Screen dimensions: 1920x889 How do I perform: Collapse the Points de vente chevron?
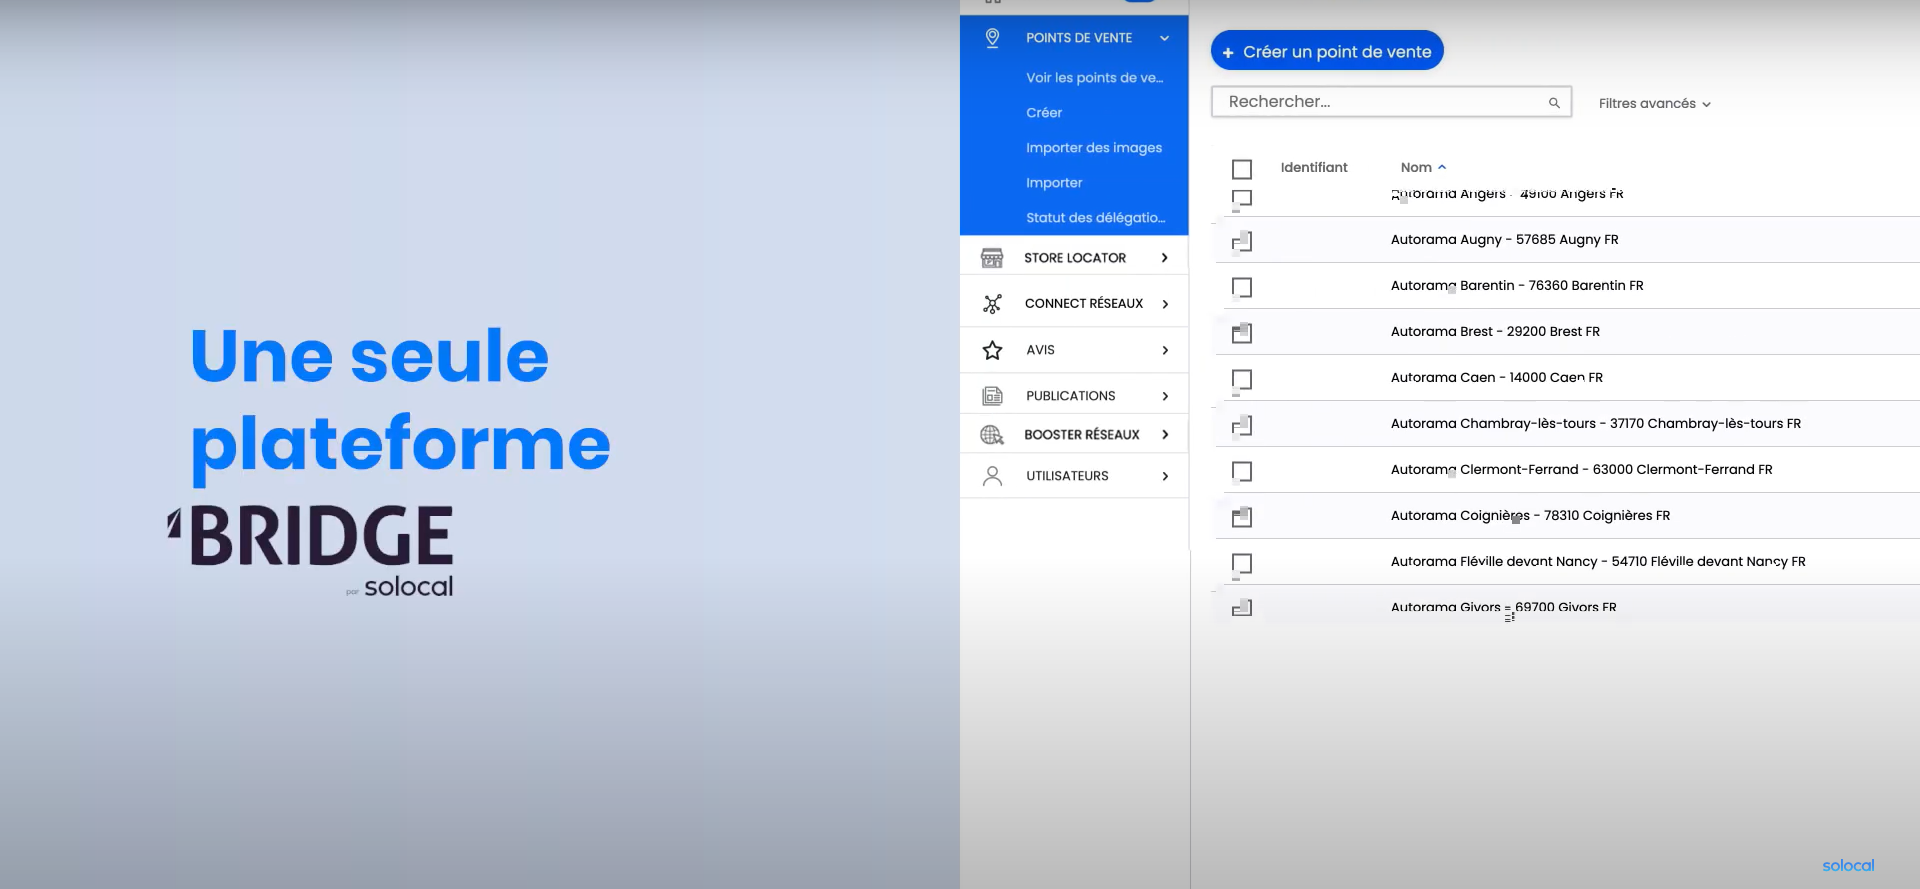(x=1165, y=38)
